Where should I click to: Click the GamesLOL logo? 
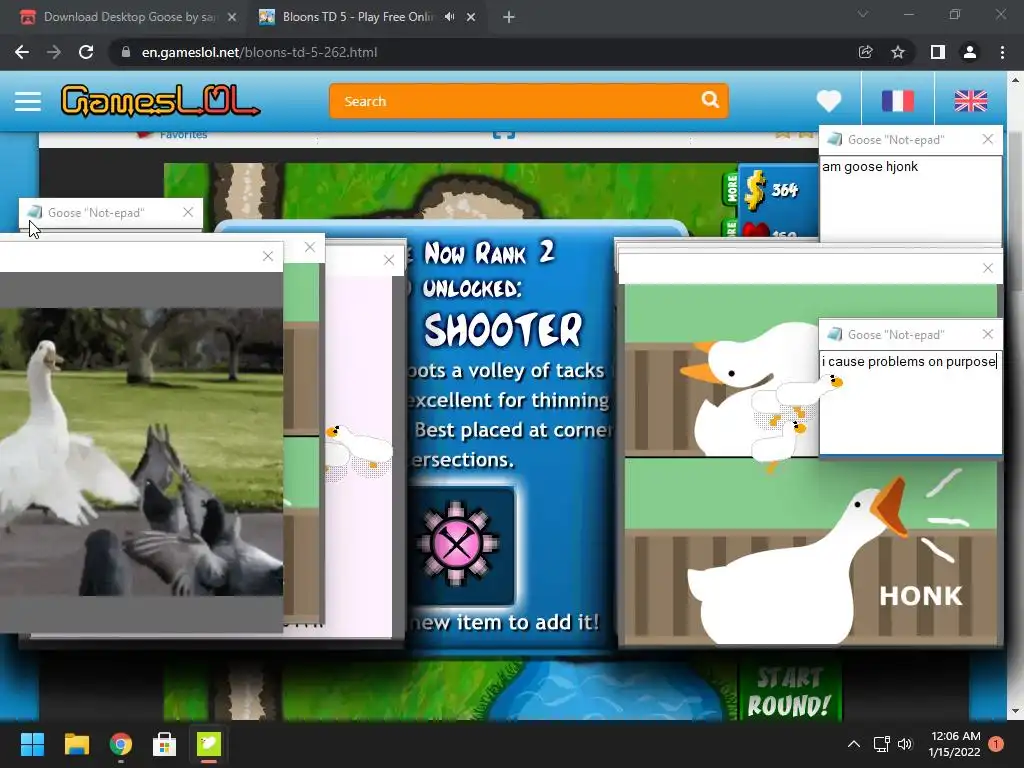[161, 101]
